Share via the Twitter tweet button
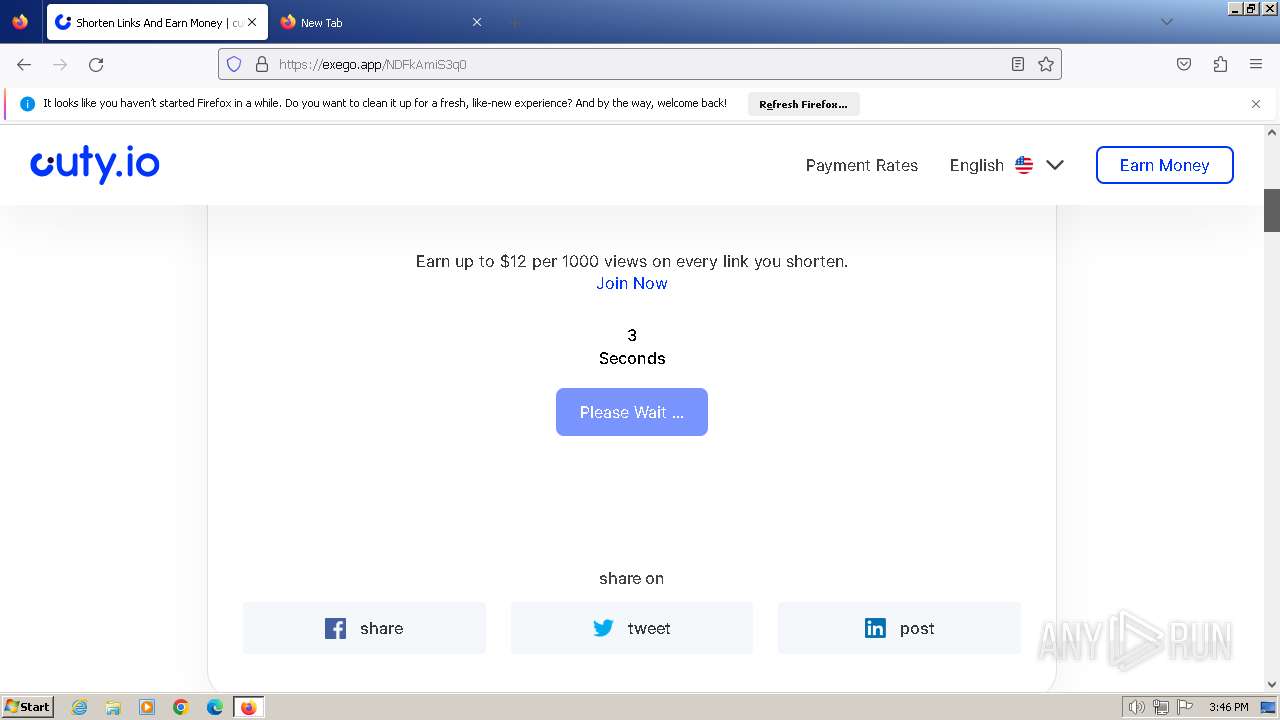Viewport: 1280px width, 720px height. 632,628
